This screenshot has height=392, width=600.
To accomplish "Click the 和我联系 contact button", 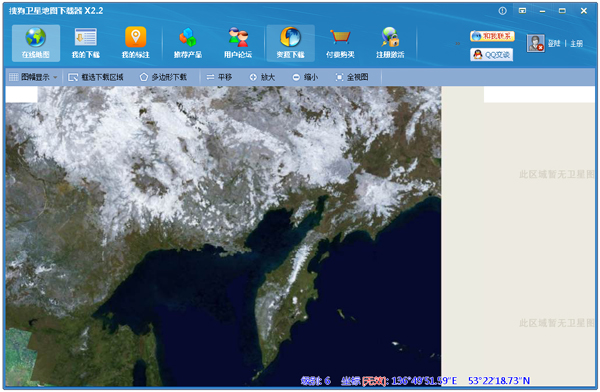I will click(492, 36).
